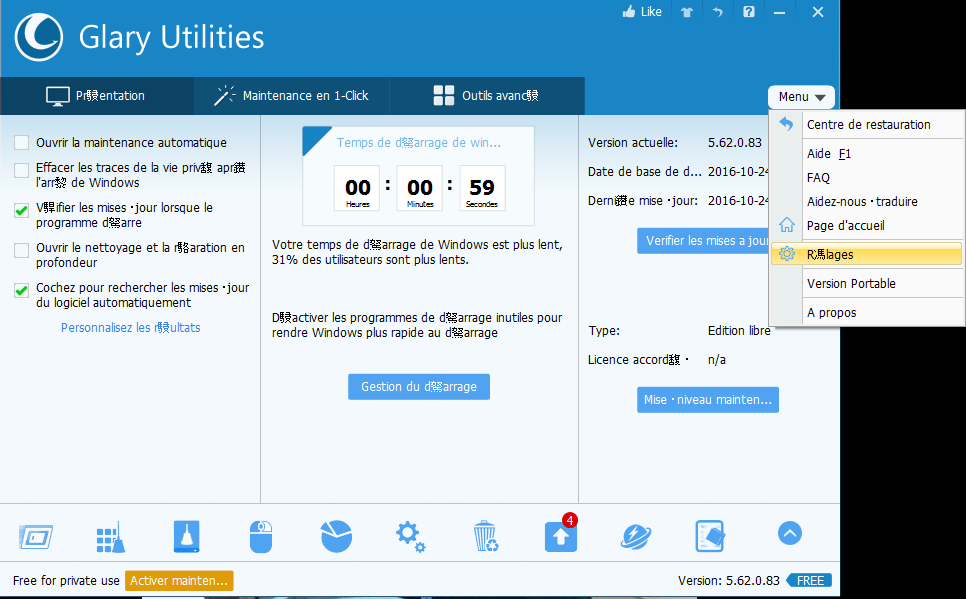Image resolution: width=966 pixels, height=599 pixels.
Task: Click the monitor-shaped first dock icon
Action: click(36, 537)
